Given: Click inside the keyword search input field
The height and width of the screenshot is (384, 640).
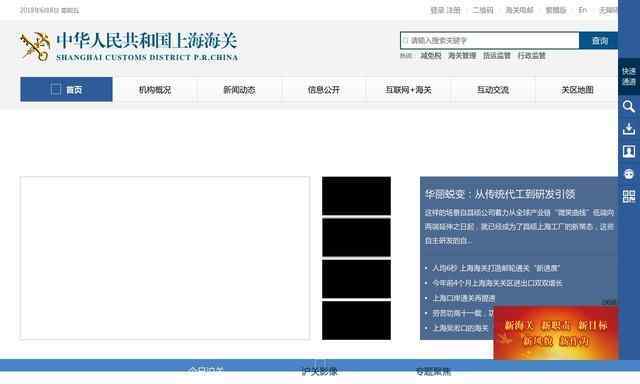Looking at the screenshot, I should click(x=489, y=40).
